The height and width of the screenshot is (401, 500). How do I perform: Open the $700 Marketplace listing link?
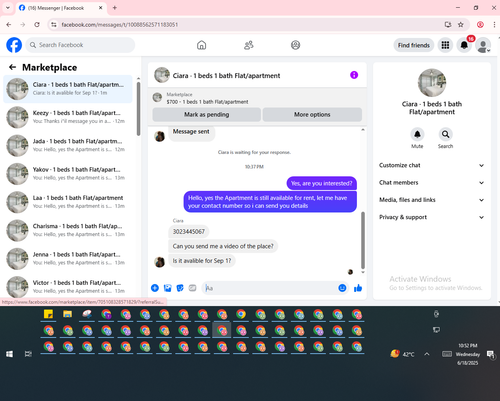pos(207,102)
